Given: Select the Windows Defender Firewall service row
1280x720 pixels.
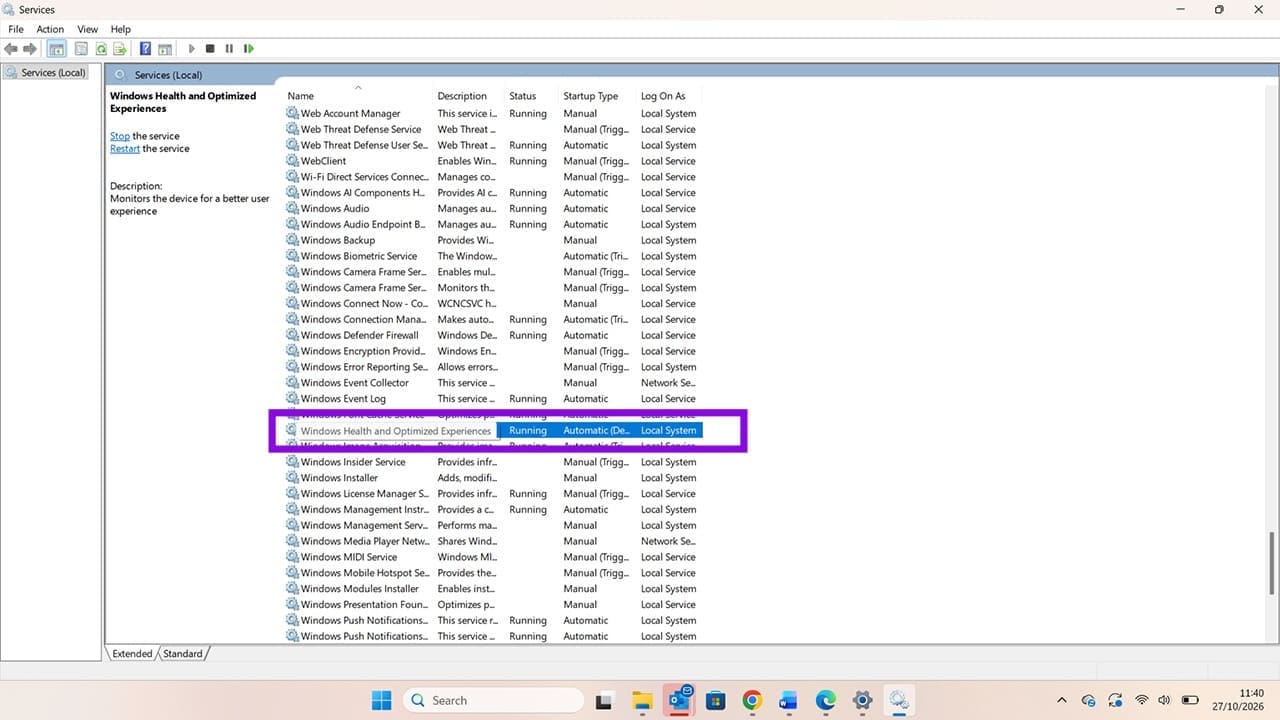Looking at the screenshot, I should 493,335.
